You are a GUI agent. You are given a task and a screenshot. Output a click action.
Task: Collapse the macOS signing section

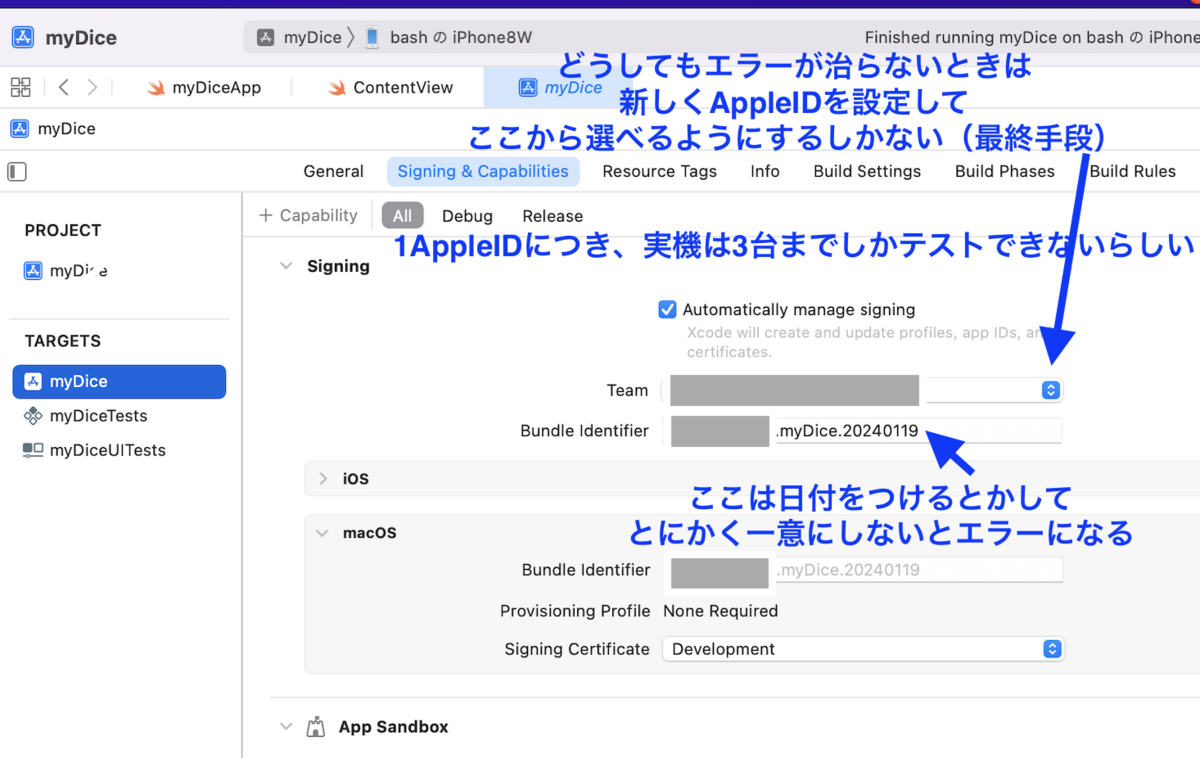click(322, 533)
